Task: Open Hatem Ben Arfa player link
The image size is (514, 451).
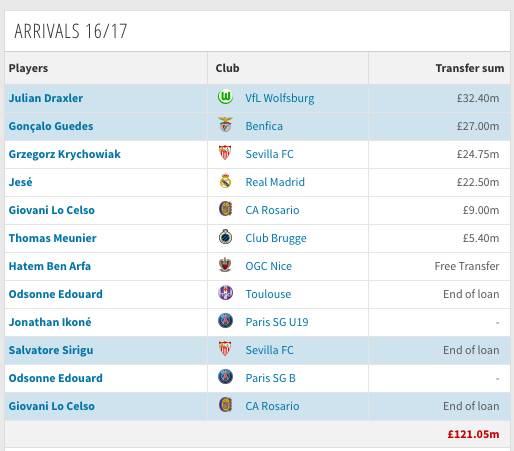Action: (x=50, y=266)
